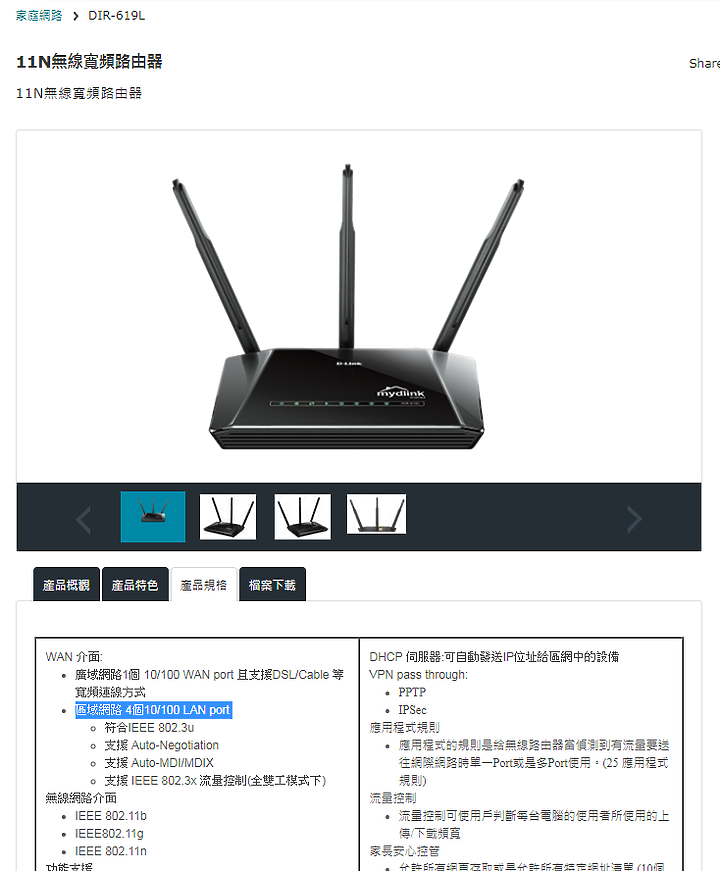Click the IPSec list item
Image resolution: width=720 pixels, height=871 pixels.
[412, 710]
